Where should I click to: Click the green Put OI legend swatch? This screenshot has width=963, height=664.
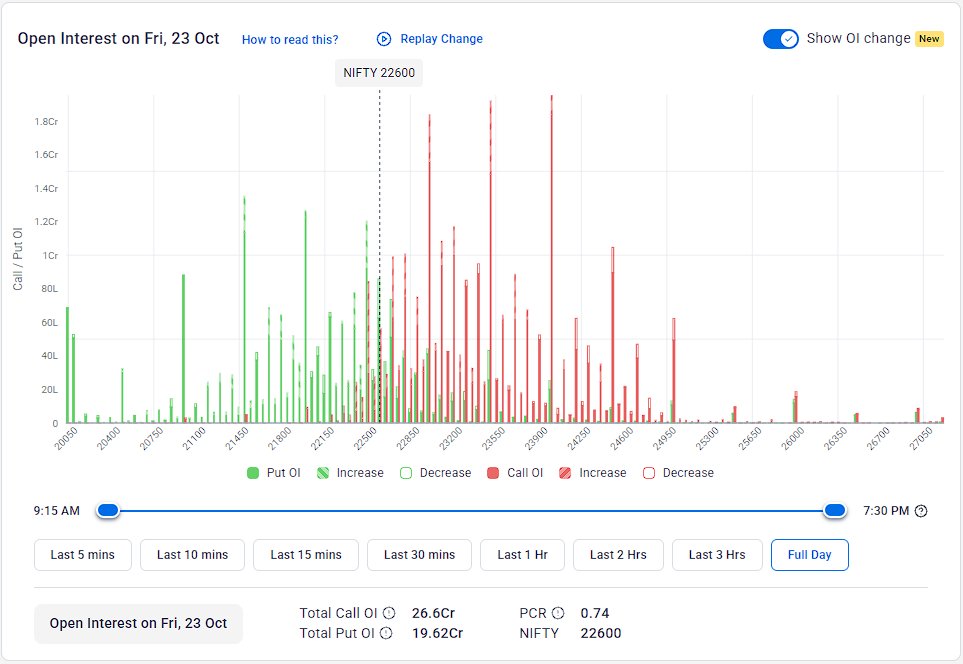click(x=252, y=473)
